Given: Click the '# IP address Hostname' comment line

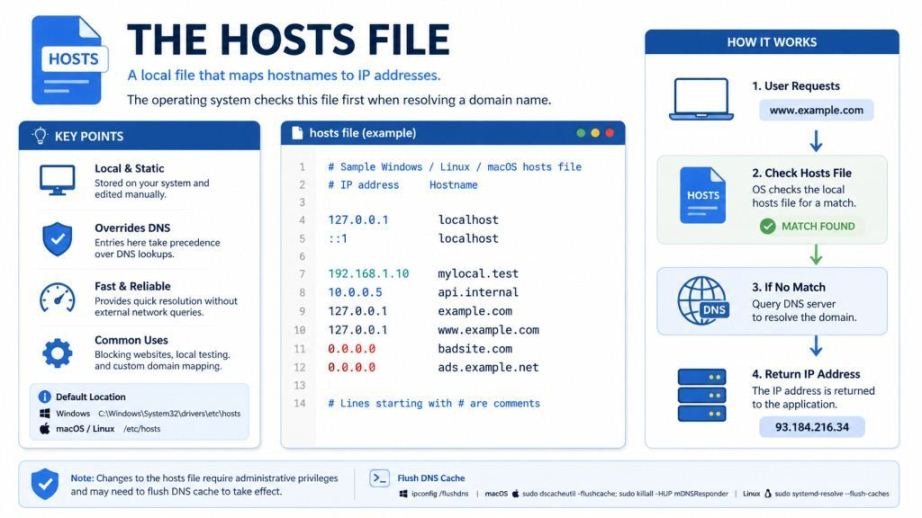Looking at the screenshot, I should tap(403, 185).
